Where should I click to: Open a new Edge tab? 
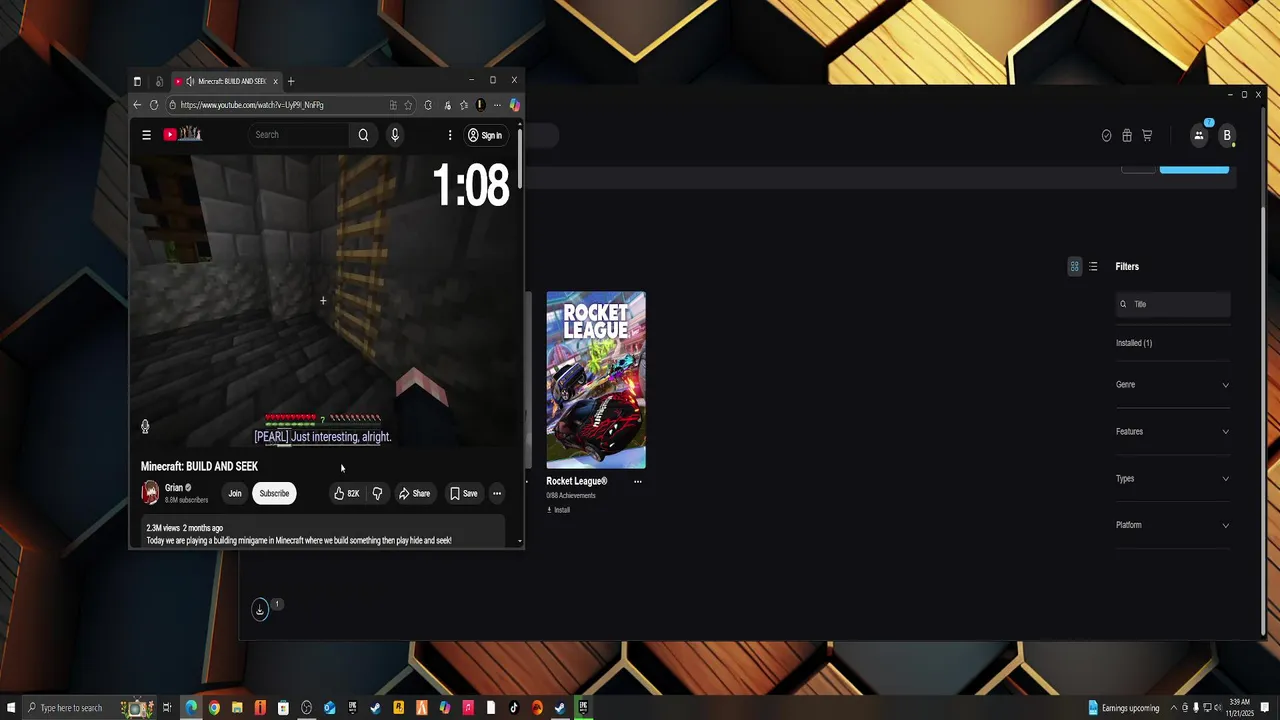point(291,81)
